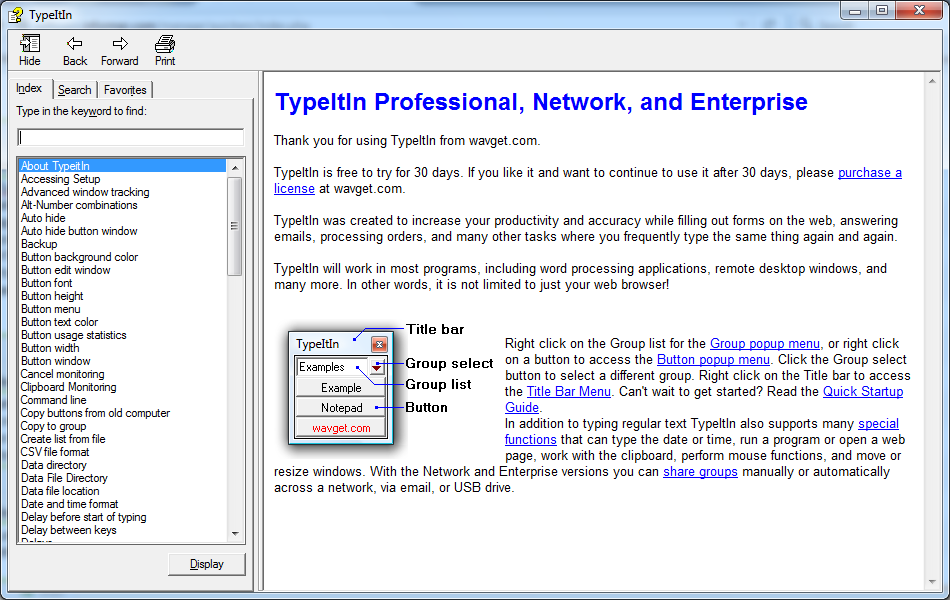Open the 'purchase a license' link
The width and height of the screenshot is (950, 600).
pos(869,173)
